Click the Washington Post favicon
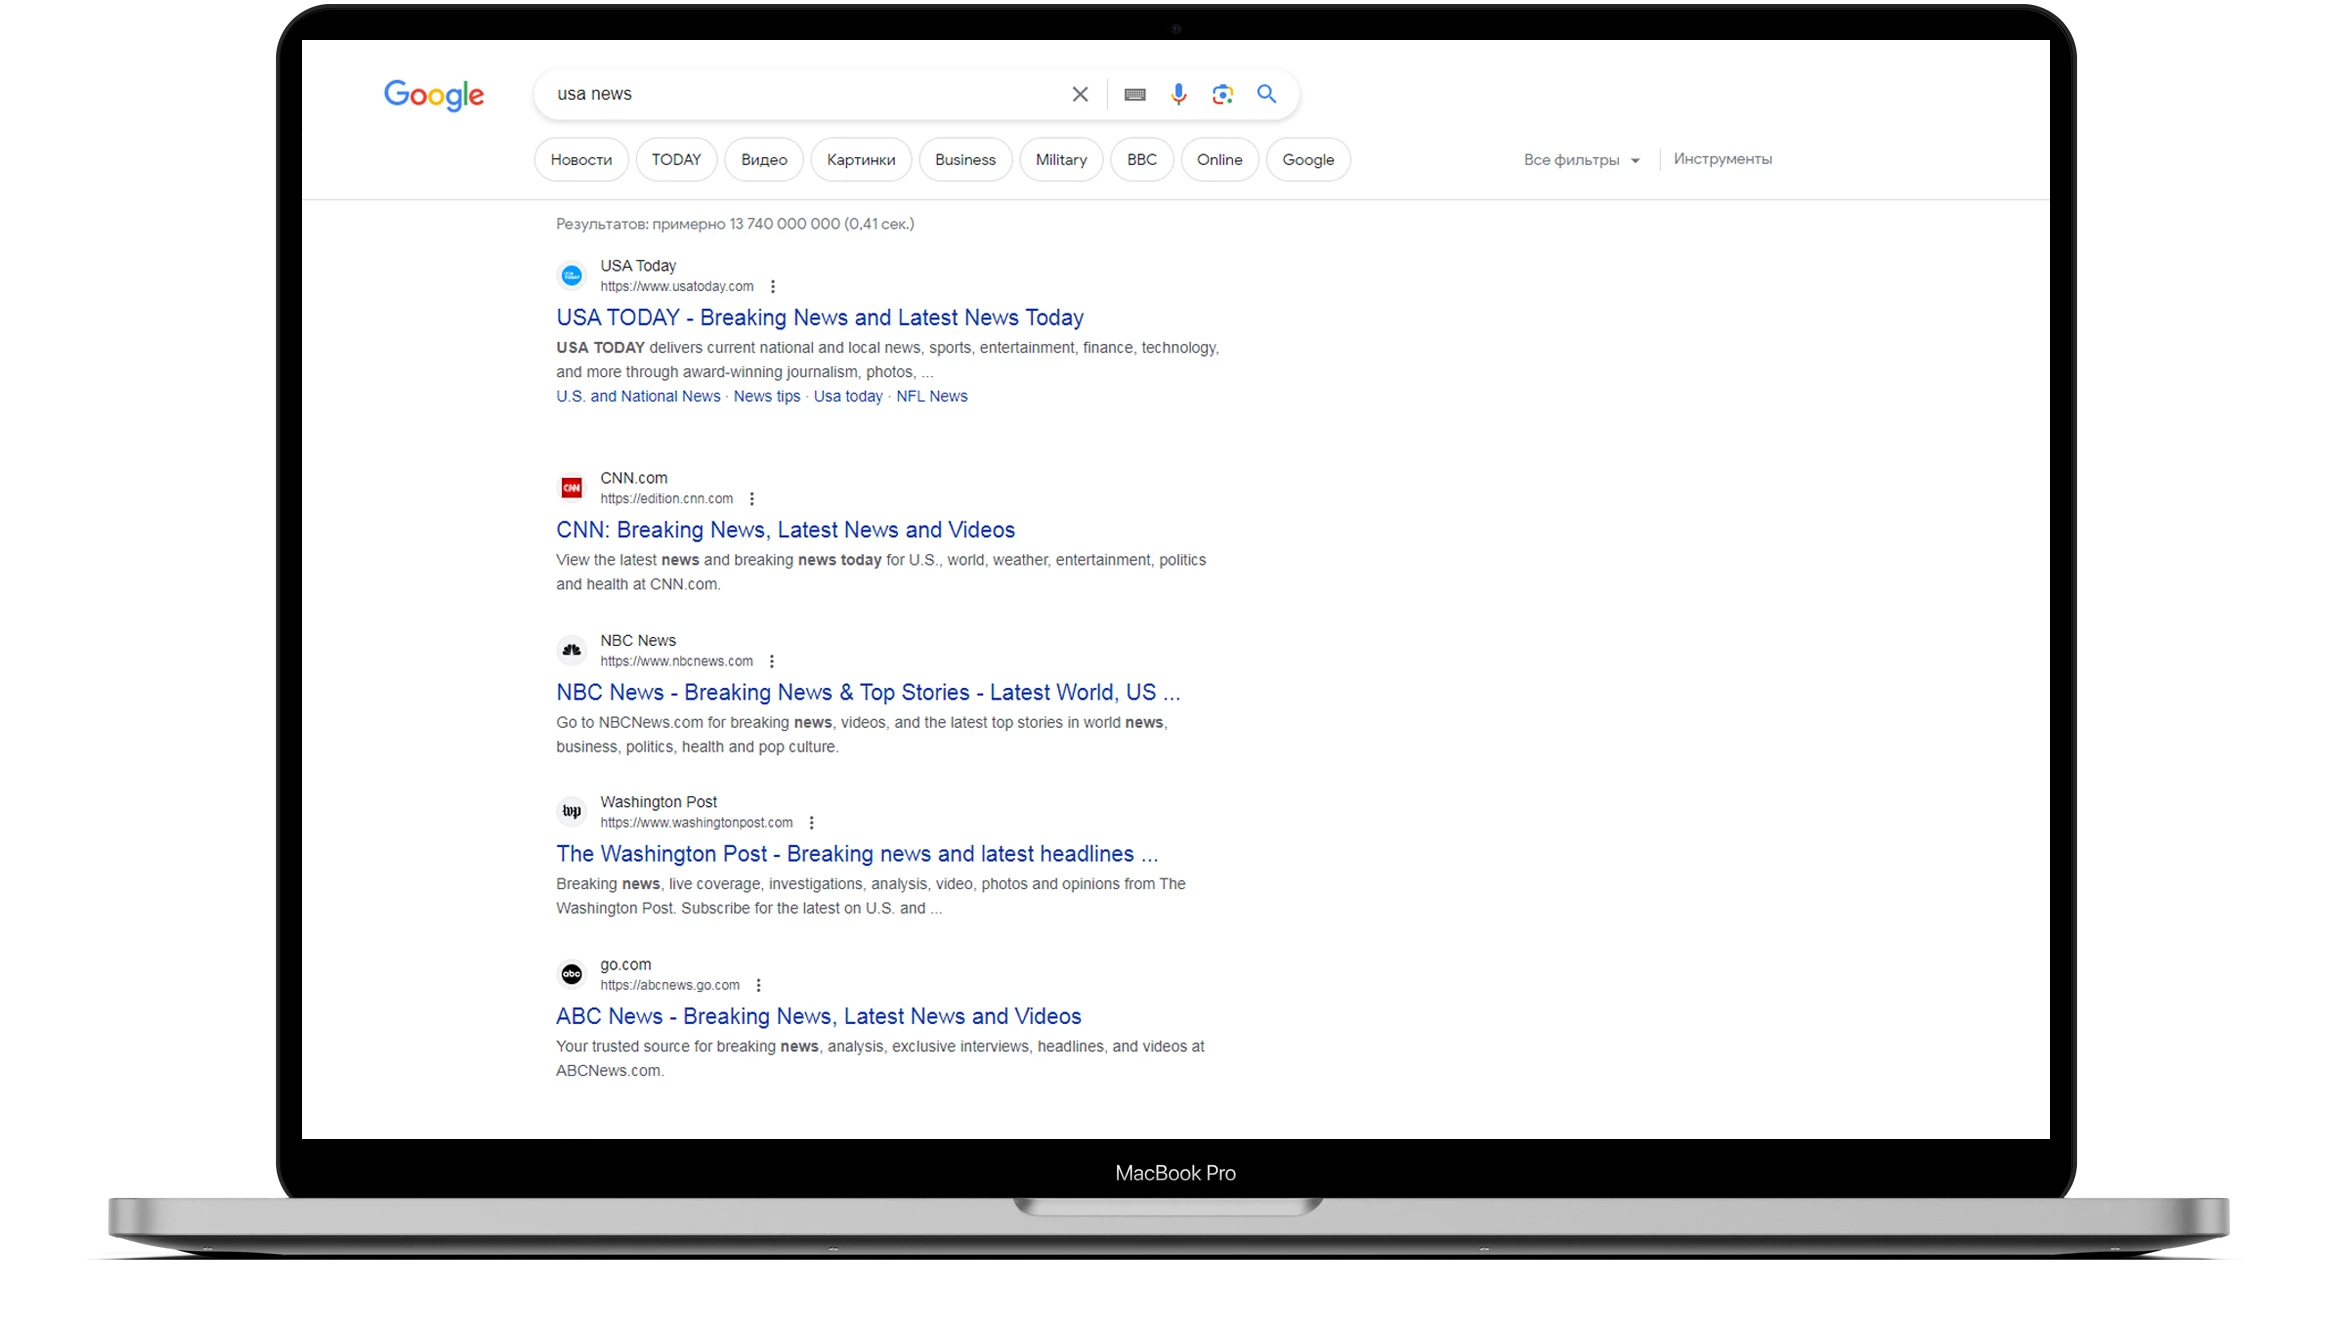 click(x=572, y=811)
